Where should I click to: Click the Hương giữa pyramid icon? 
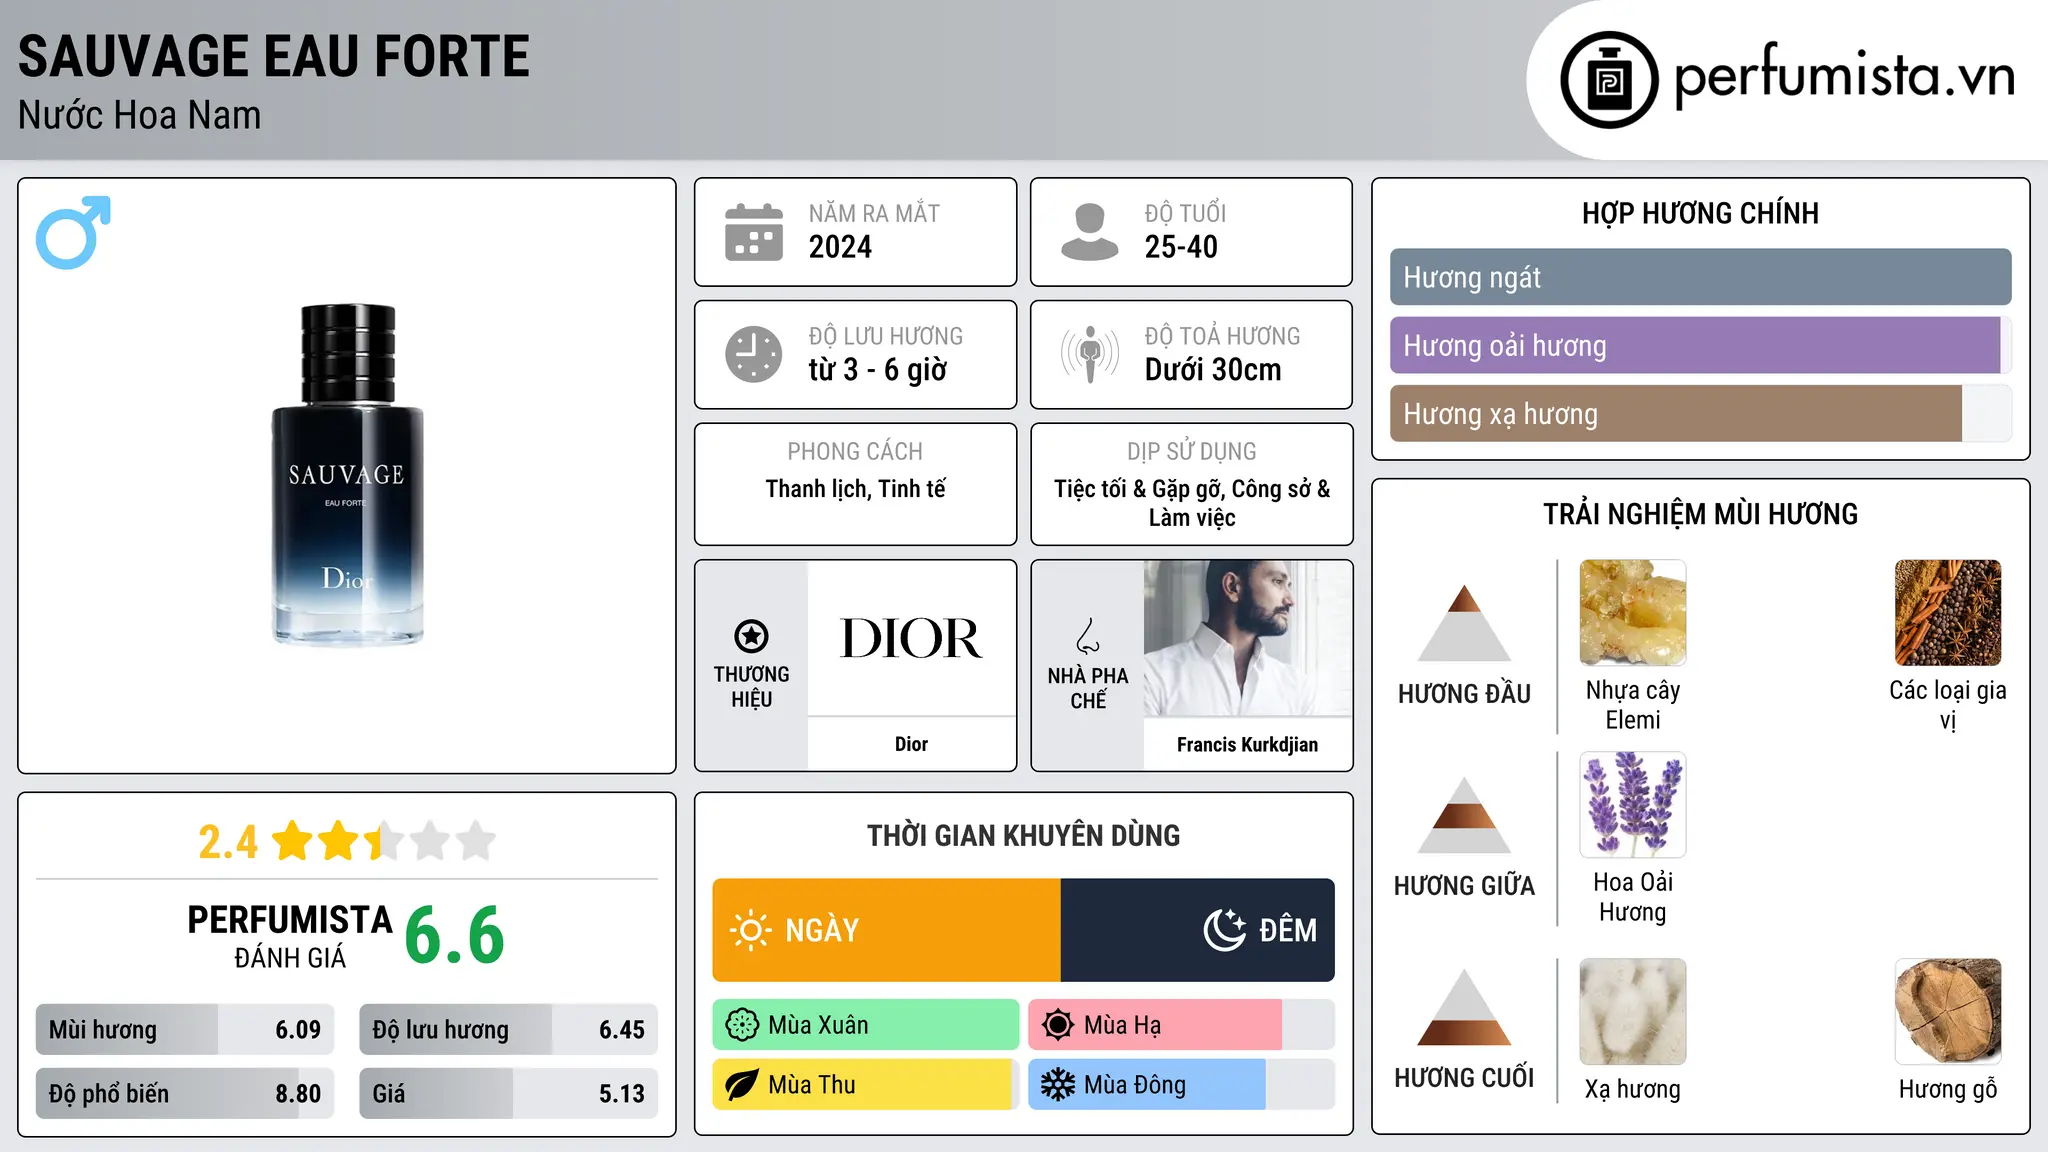pos(1464,815)
